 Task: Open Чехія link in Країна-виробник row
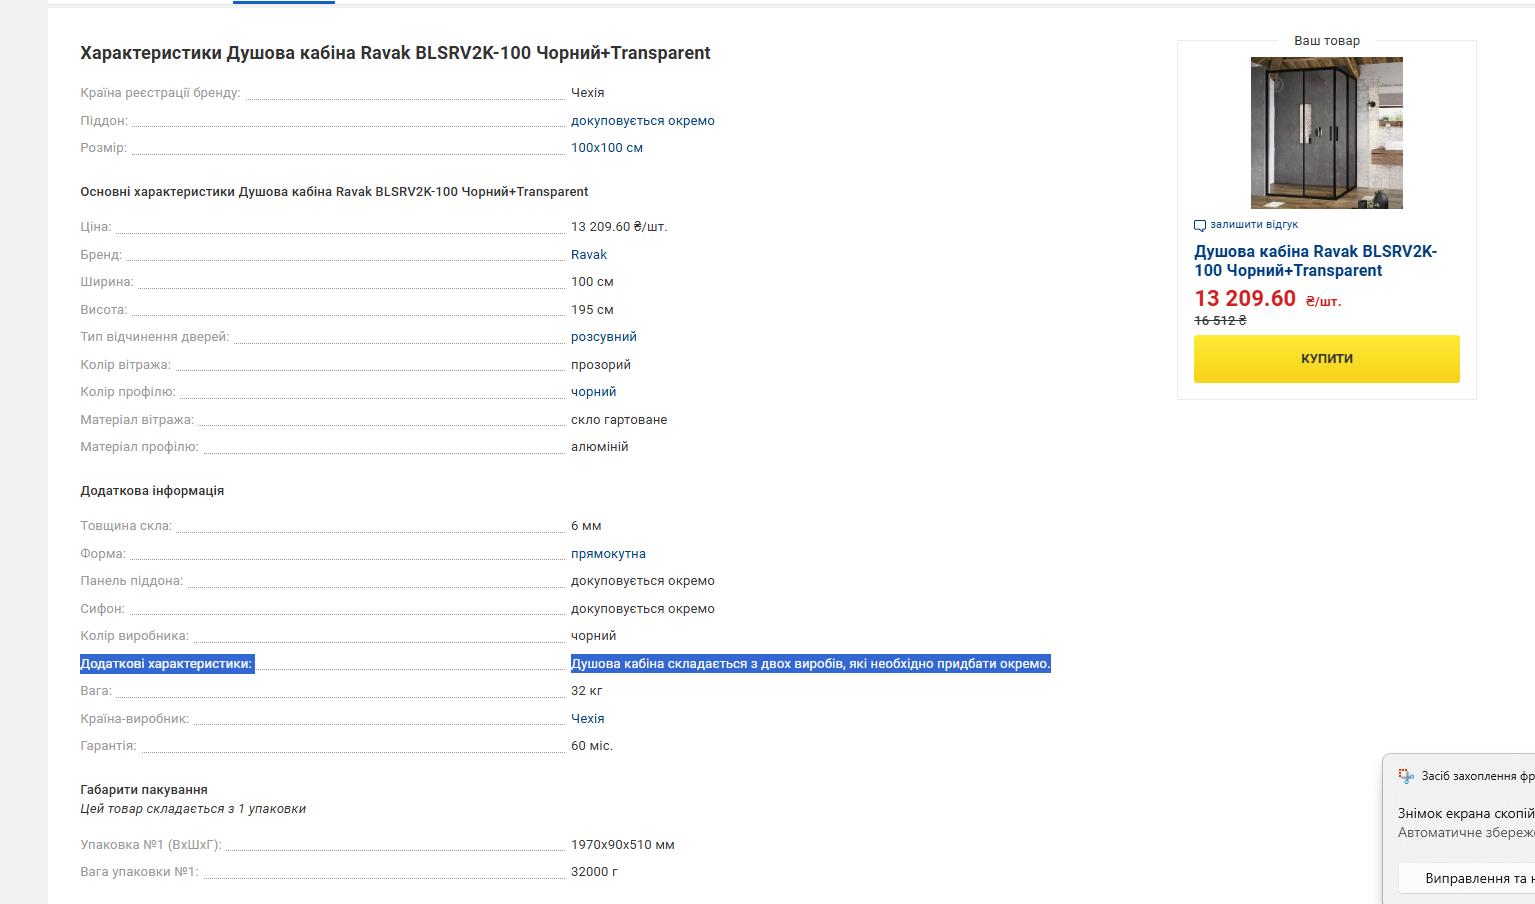pyautogui.click(x=588, y=719)
